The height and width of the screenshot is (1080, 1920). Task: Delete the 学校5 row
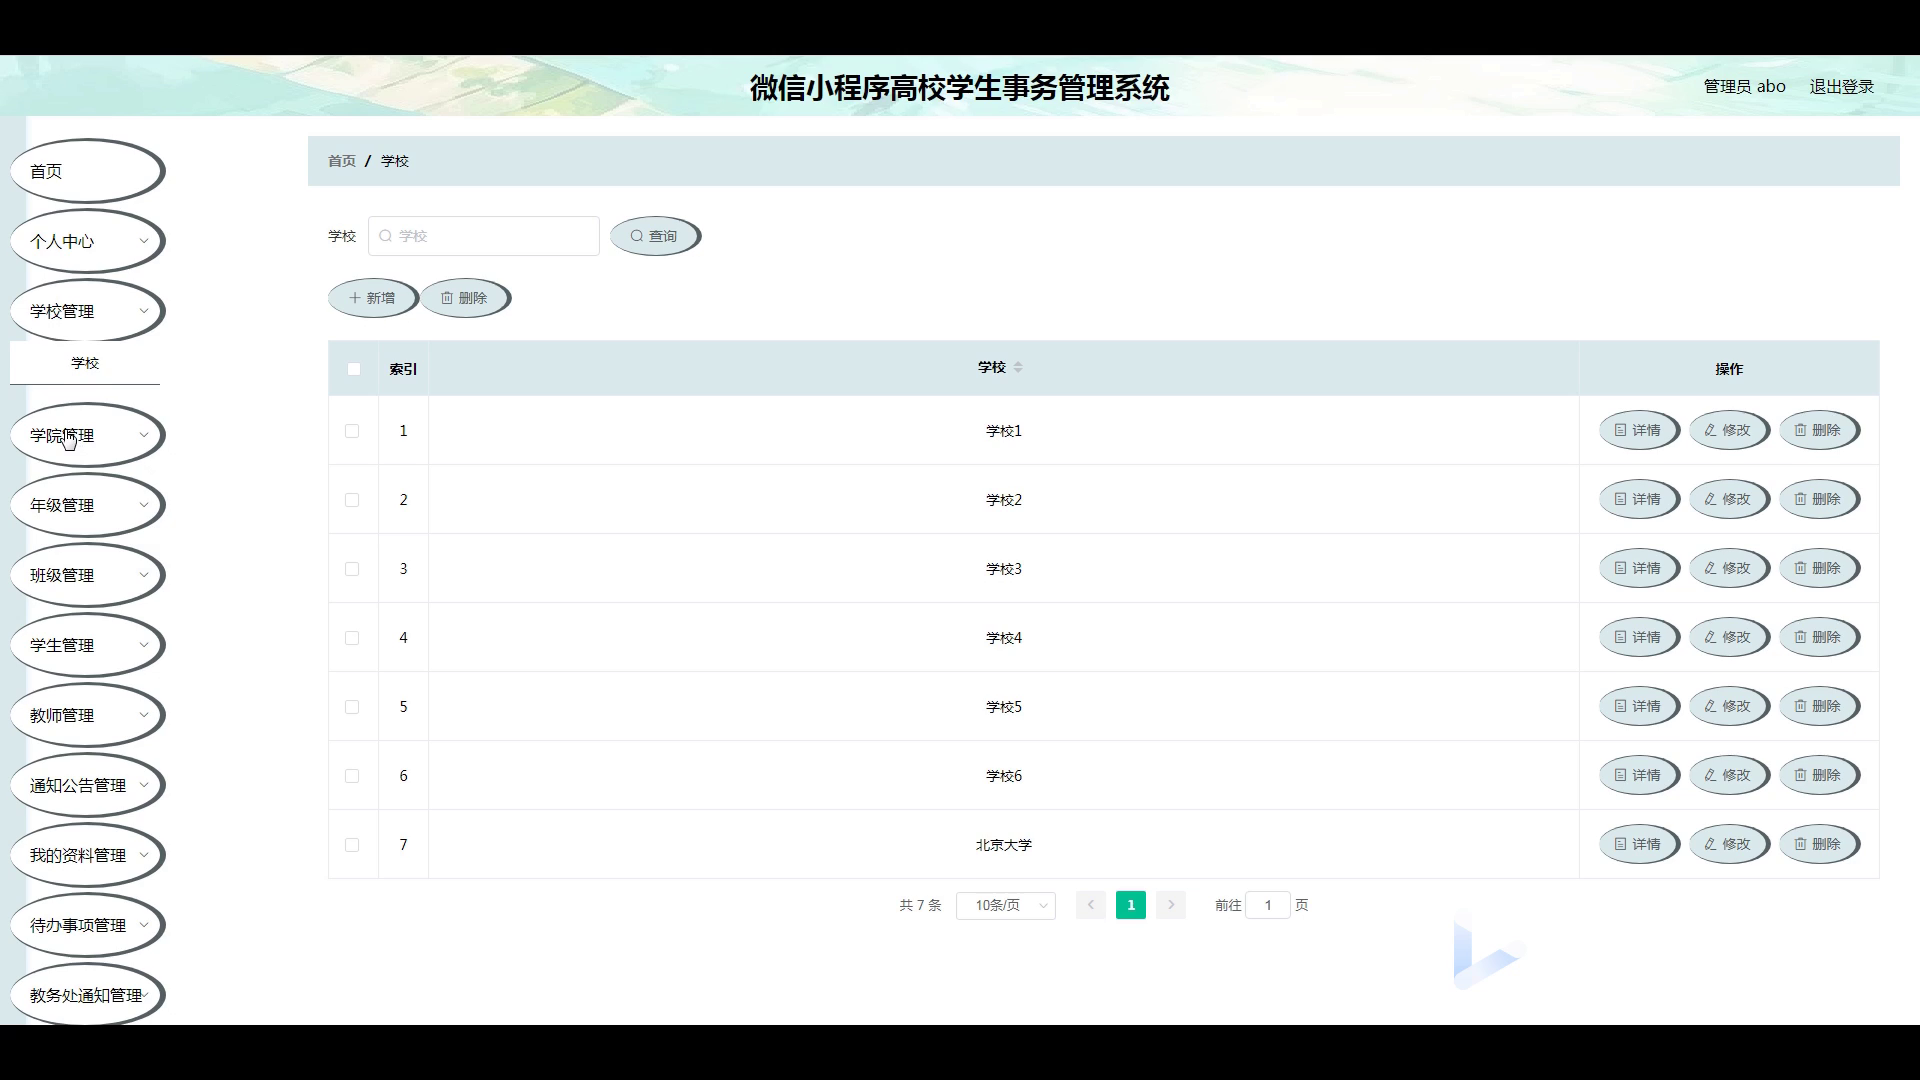[1818, 706]
